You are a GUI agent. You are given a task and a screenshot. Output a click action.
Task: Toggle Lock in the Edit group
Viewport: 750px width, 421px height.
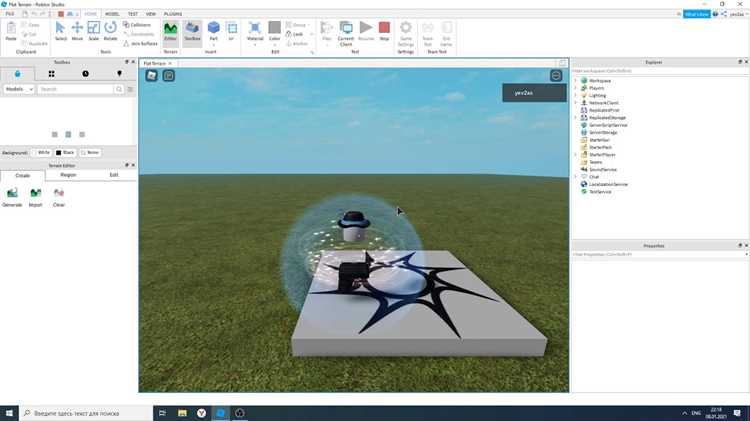(x=295, y=34)
